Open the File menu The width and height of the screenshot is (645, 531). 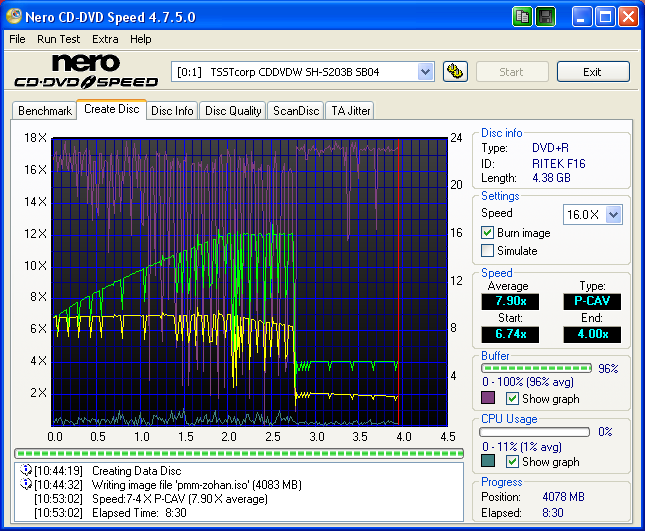(17, 39)
